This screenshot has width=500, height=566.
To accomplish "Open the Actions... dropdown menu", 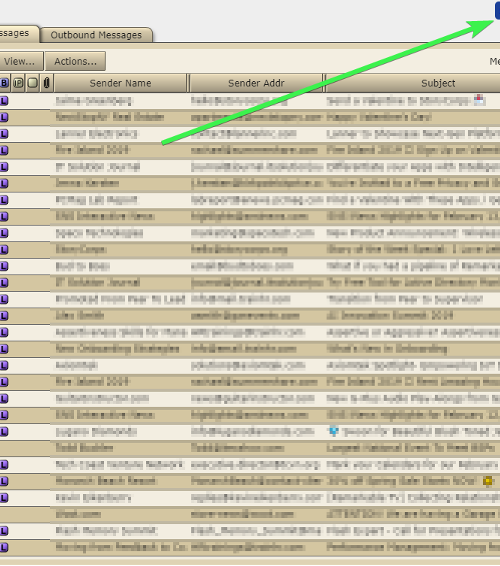I will pyautogui.click(x=75, y=61).
